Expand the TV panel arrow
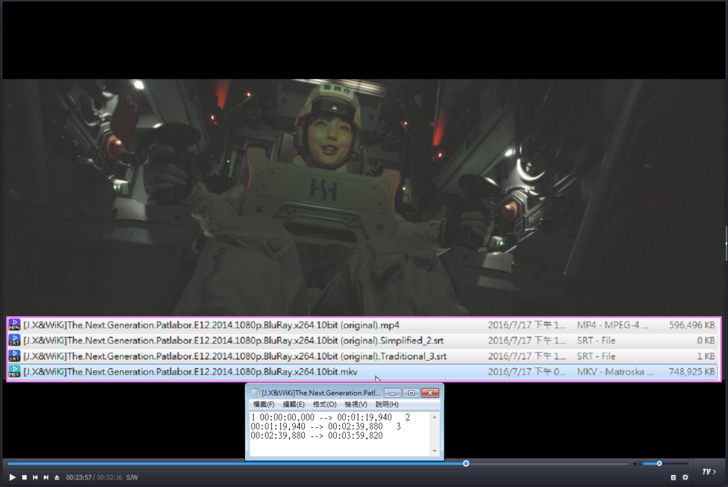This screenshot has width=728, height=487. click(708, 471)
